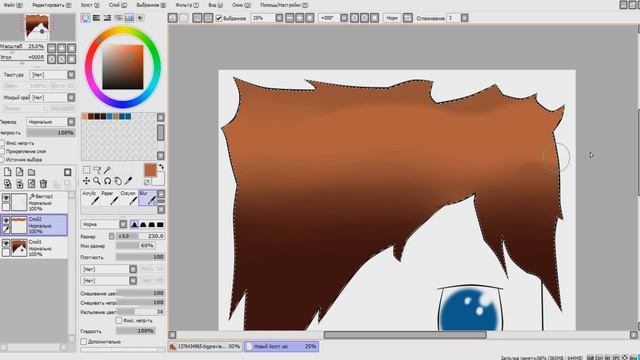Toggle the Выбранное checkbox in toolbar
Image resolution: width=640 pixels, height=360 pixels.
[x=219, y=18]
